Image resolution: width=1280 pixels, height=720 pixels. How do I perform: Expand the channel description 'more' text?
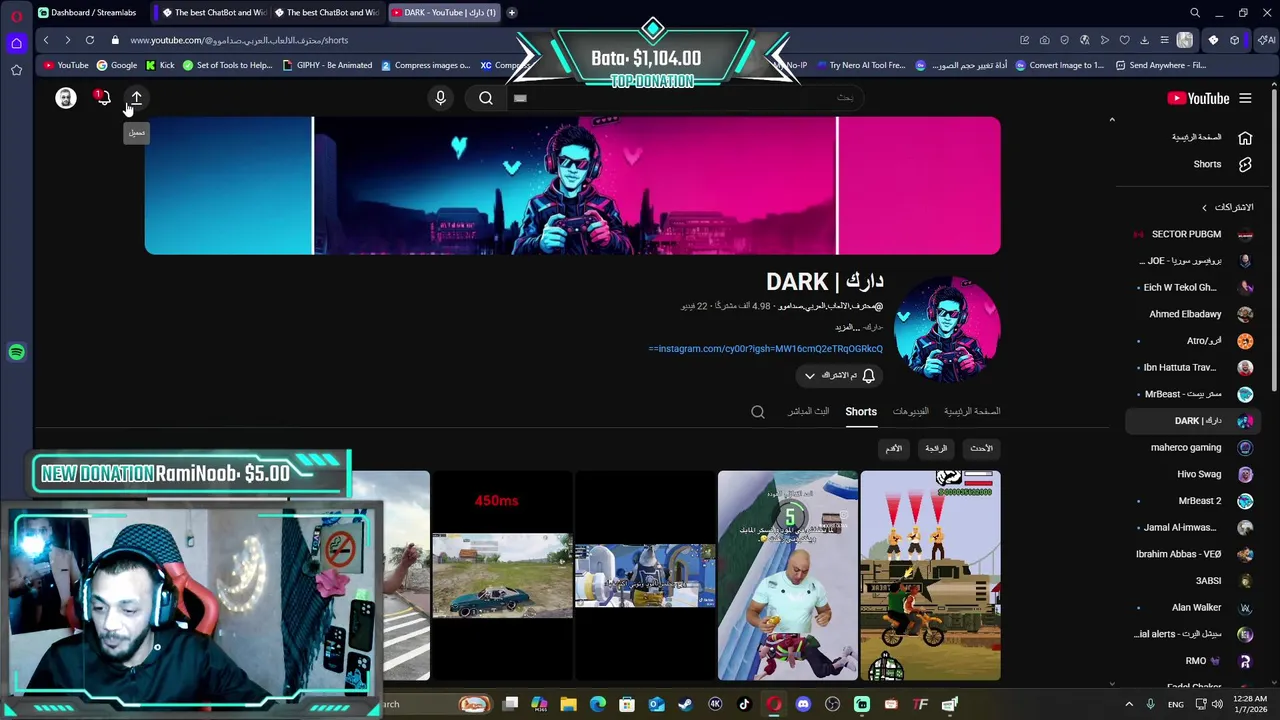tap(848, 327)
